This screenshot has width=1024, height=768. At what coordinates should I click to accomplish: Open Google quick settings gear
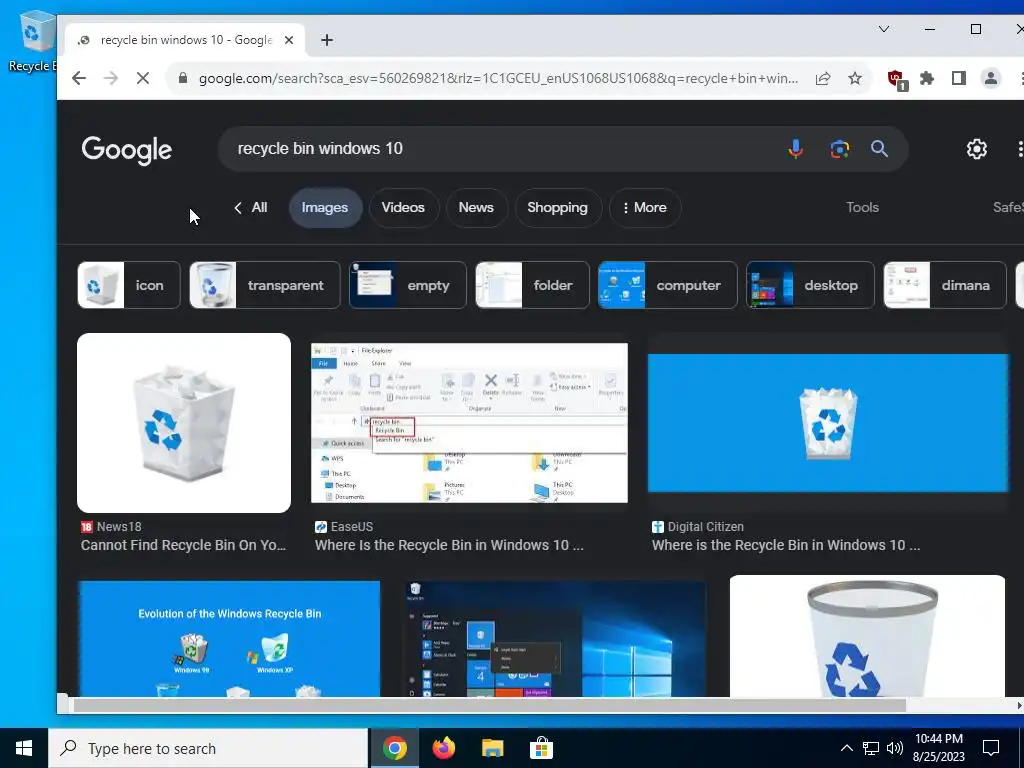coord(976,149)
